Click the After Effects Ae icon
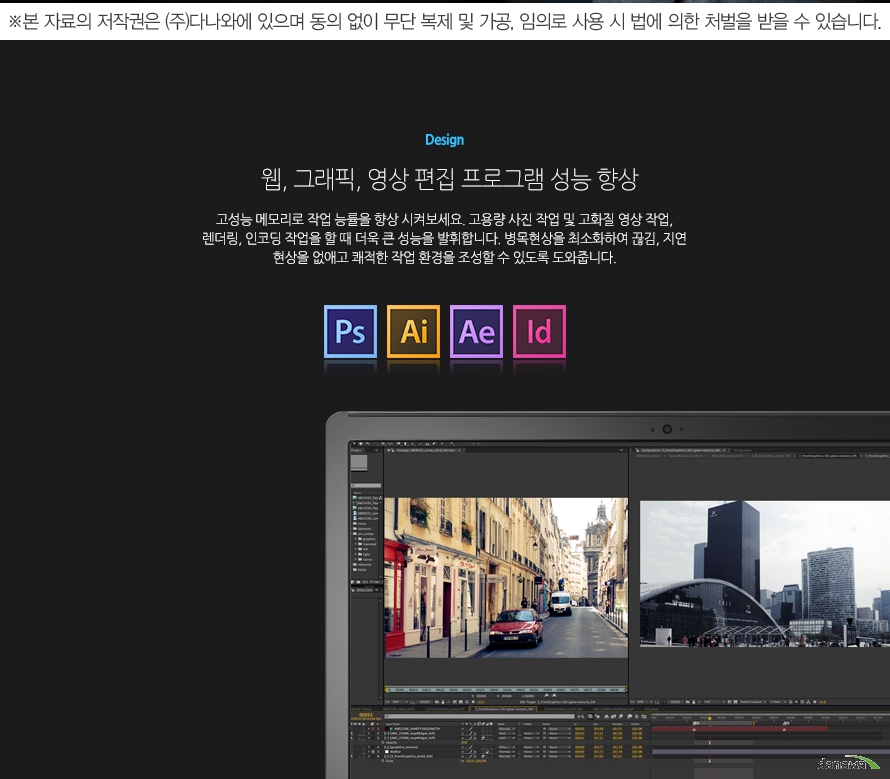The height and width of the screenshot is (779, 890). [476, 332]
